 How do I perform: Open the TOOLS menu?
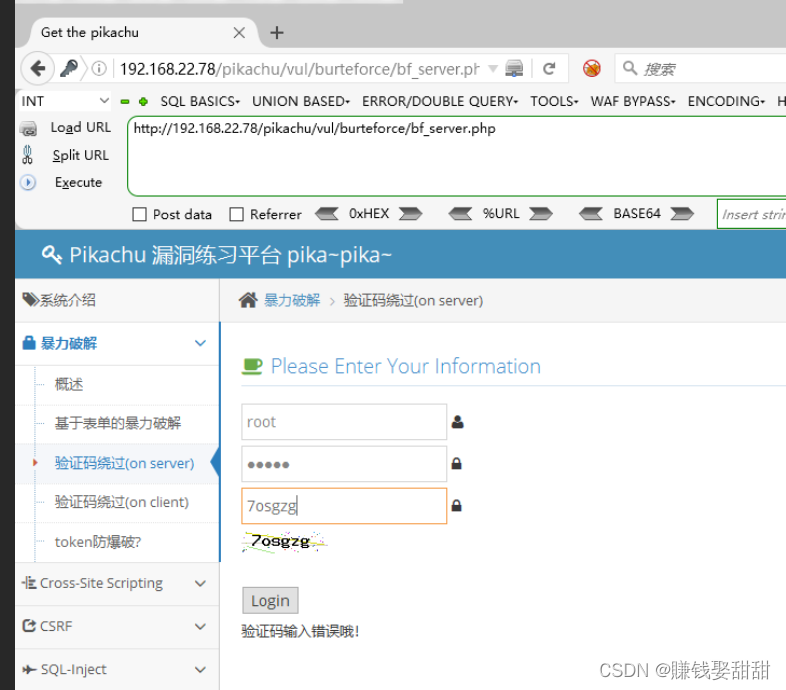click(x=554, y=101)
